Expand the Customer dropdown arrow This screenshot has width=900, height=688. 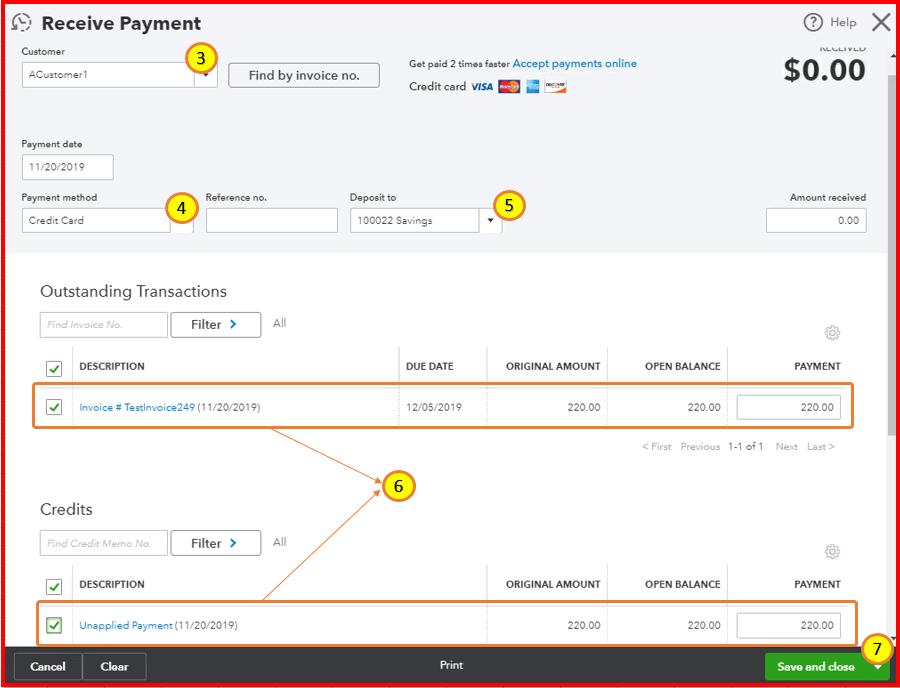coord(205,75)
